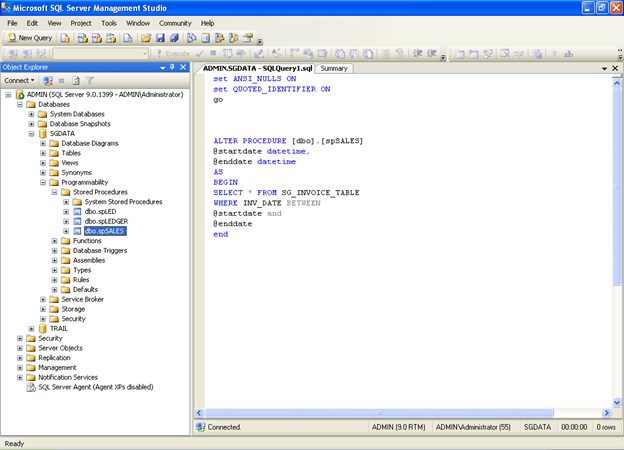Click Increase Indent icon
The height and width of the screenshot is (450, 624).
pos(432,53)
